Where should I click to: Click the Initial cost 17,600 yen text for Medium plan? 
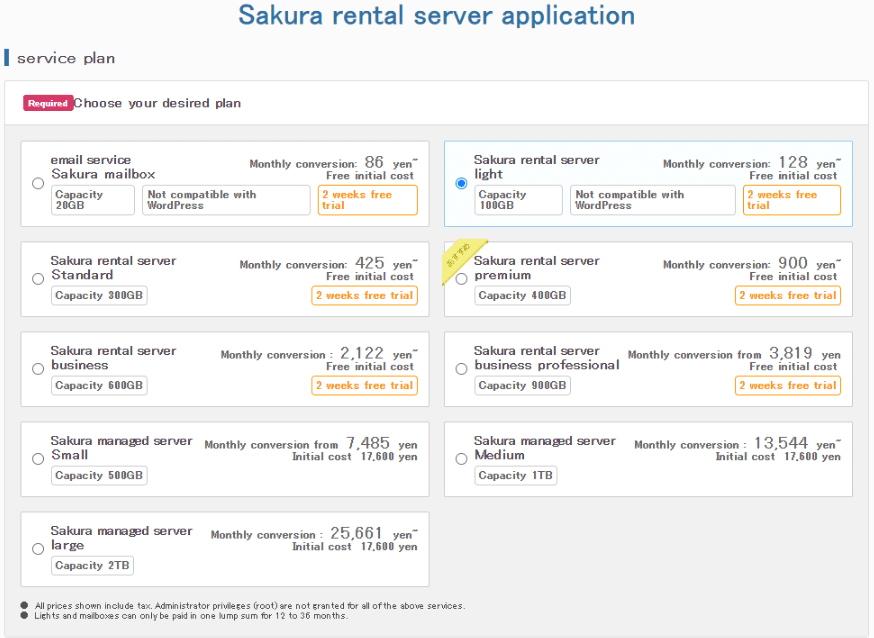(x=778, y=457)
